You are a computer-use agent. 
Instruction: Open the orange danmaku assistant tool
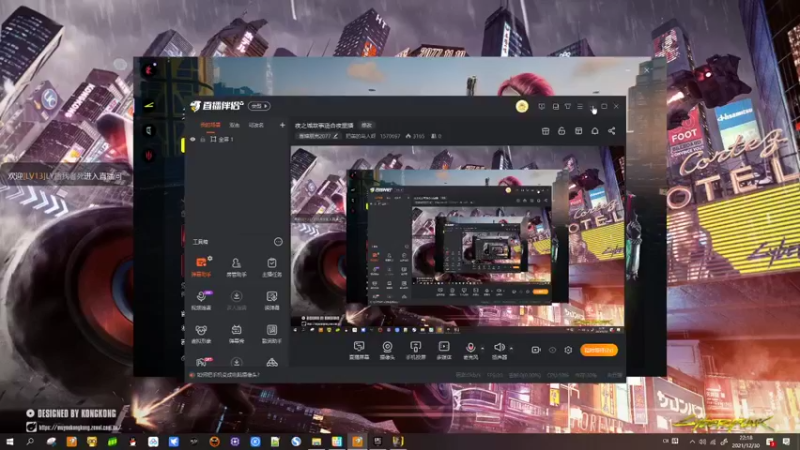click(201, 267)
